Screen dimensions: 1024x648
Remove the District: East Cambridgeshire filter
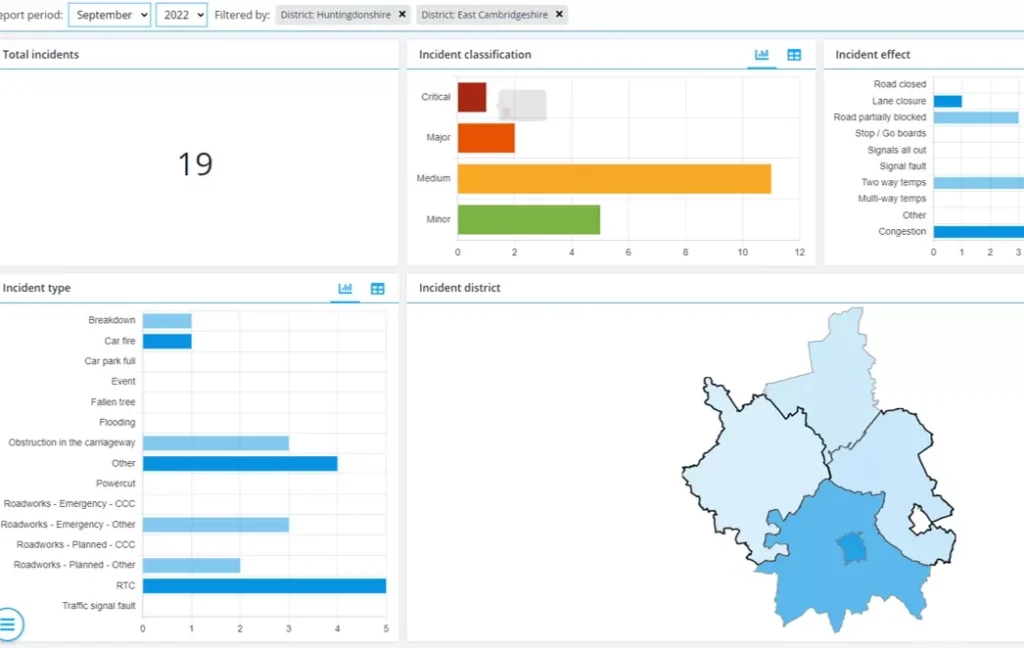[x=559, y=15]
